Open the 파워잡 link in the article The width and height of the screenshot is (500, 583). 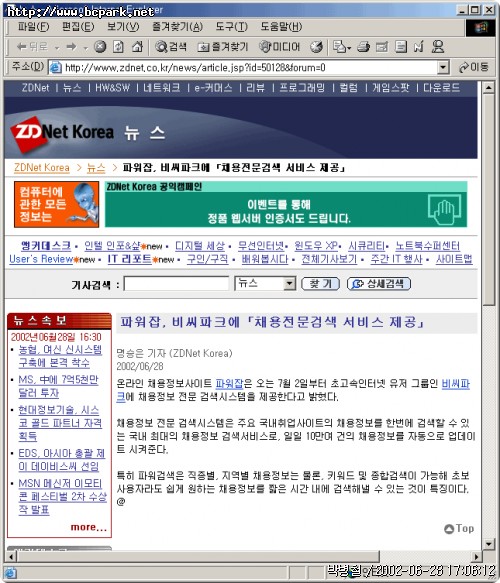coord(229,383)
